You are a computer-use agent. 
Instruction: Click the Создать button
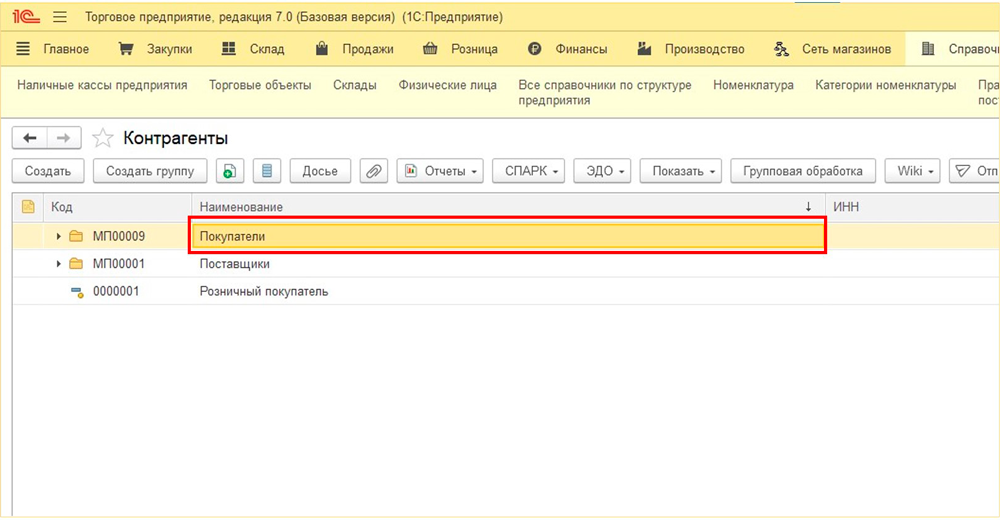point(47,171)
